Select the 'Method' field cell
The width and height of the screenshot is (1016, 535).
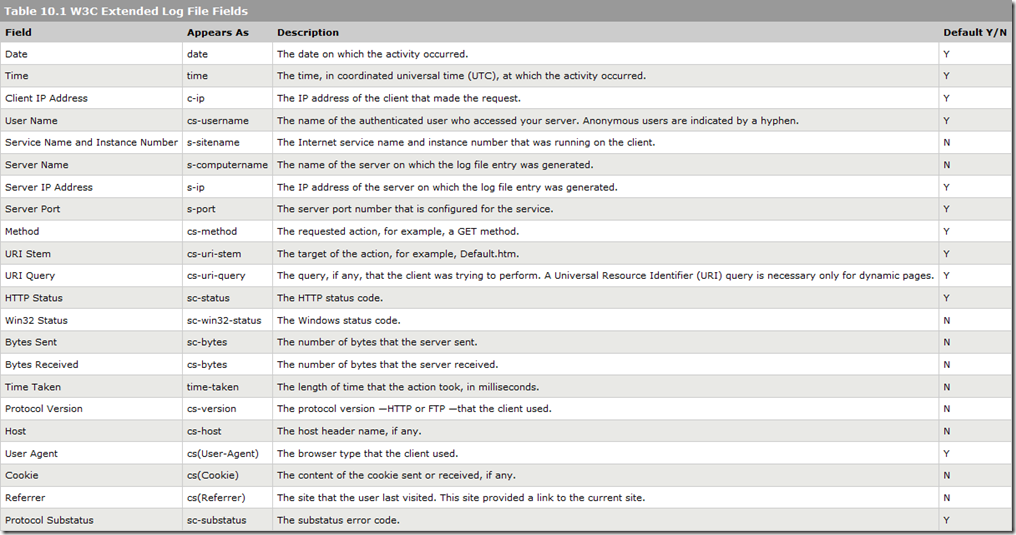91,231
